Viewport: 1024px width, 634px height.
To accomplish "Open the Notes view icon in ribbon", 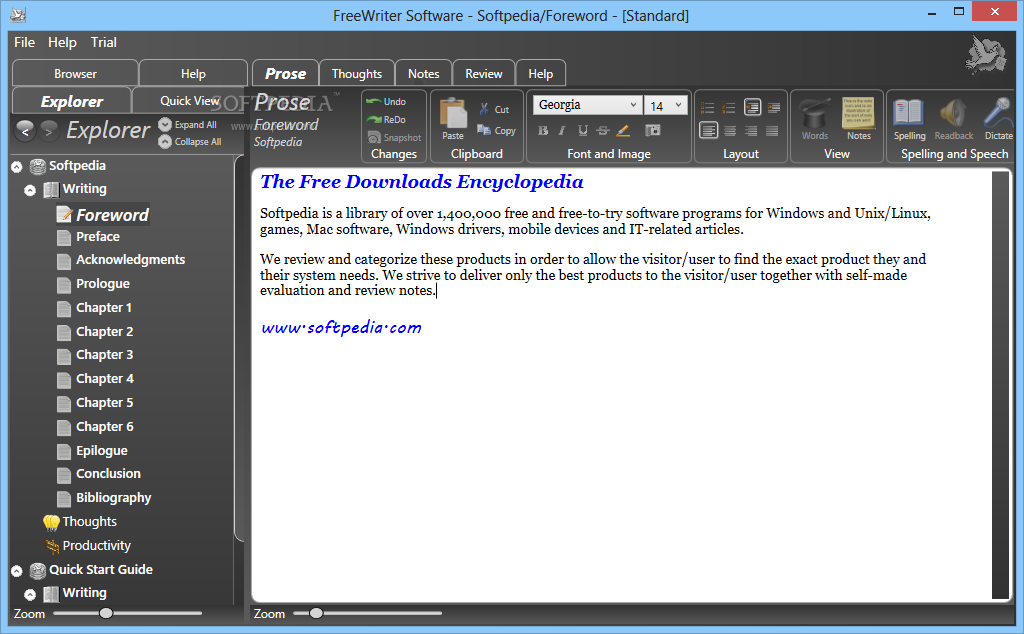I will (859, 119).
